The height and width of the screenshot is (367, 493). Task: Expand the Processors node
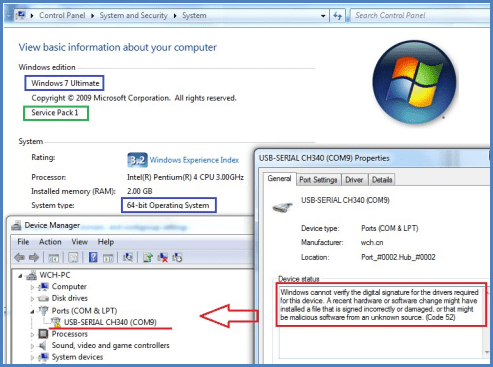33,334
